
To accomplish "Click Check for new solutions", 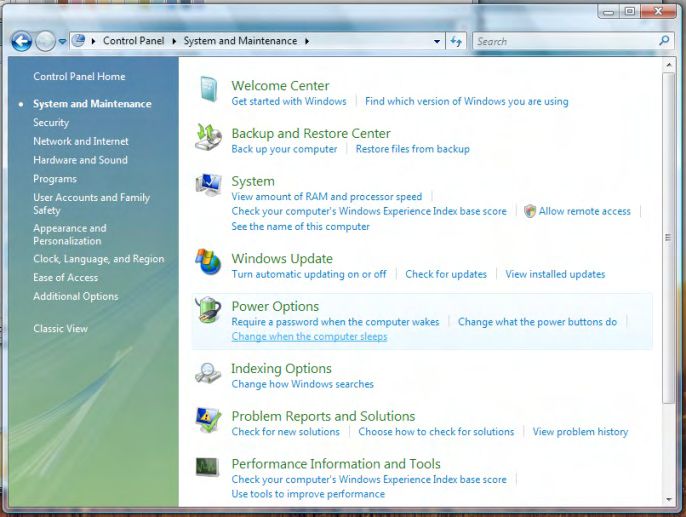I will [285, 432].
